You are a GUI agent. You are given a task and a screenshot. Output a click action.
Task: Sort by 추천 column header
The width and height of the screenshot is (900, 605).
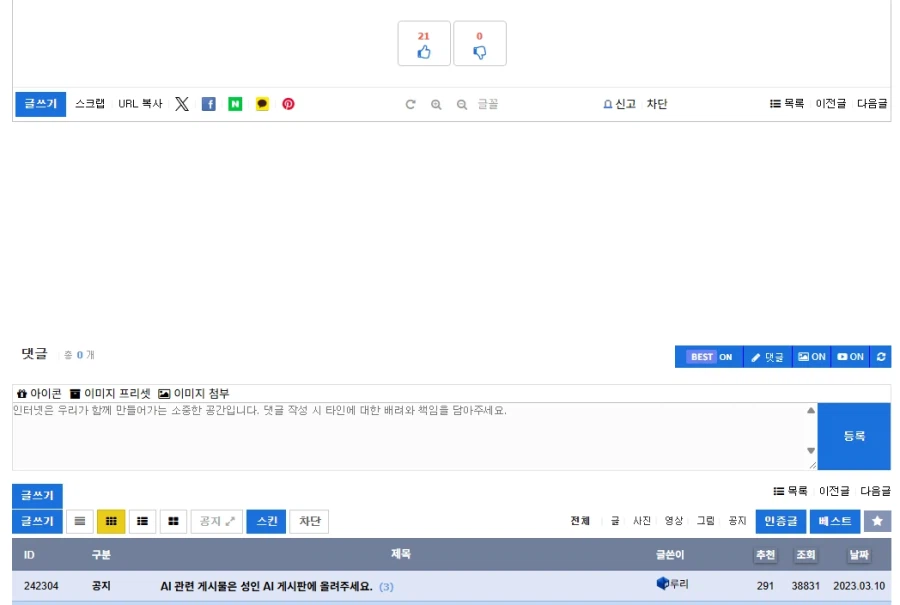click(765, 554)
